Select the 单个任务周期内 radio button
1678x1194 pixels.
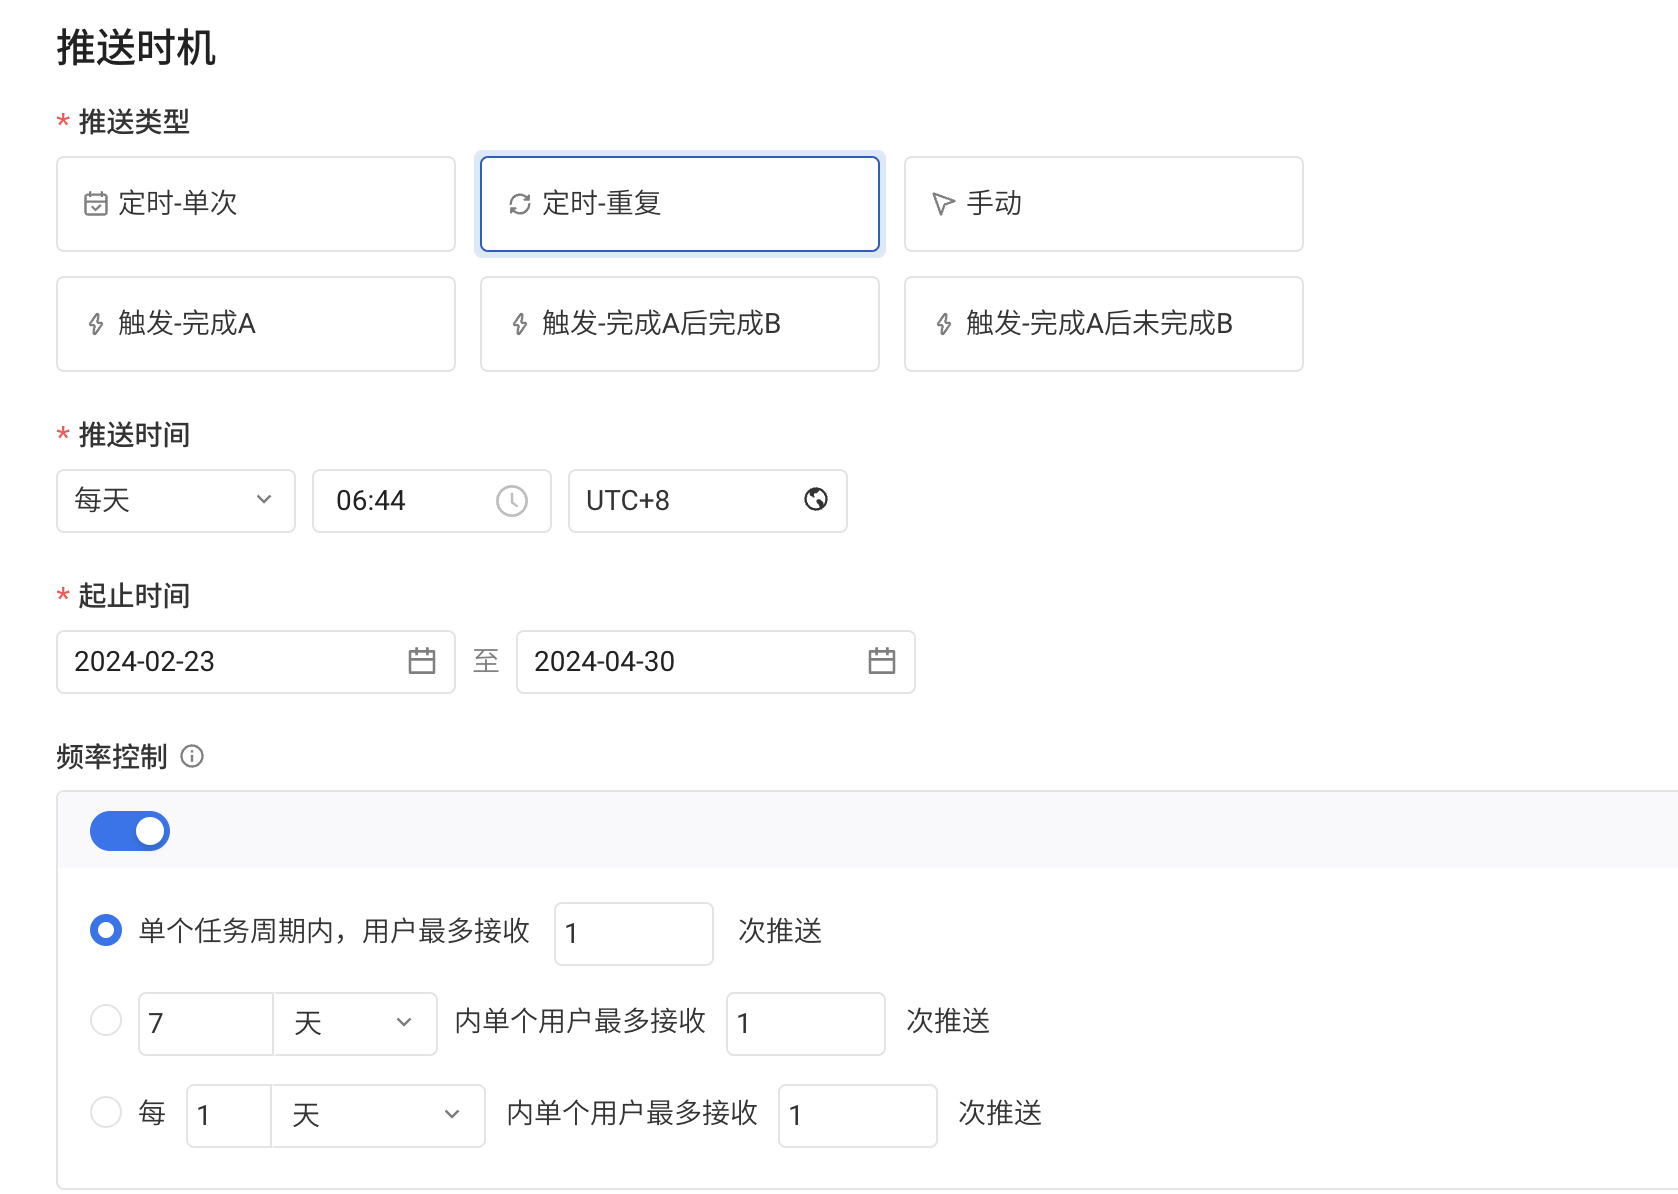click(106, 931)
